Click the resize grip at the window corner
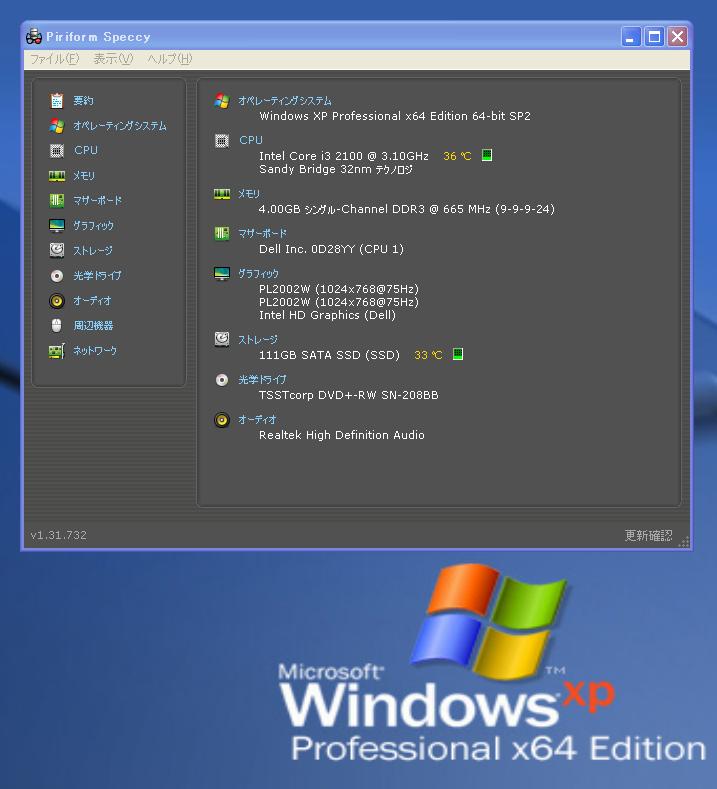The width and height of the screenshot is (717, 789). pos(684,541)
